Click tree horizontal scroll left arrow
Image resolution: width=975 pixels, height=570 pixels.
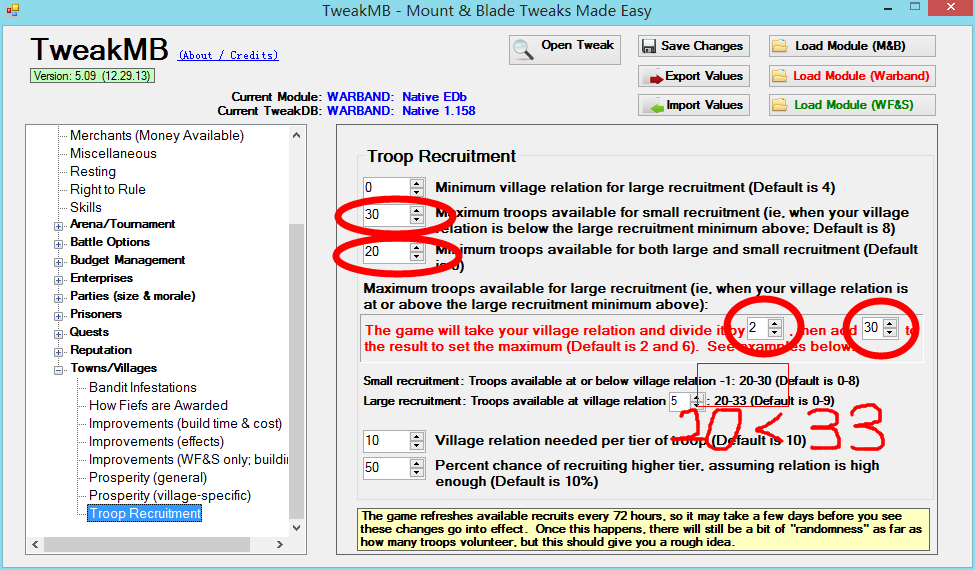coord(35,544)
